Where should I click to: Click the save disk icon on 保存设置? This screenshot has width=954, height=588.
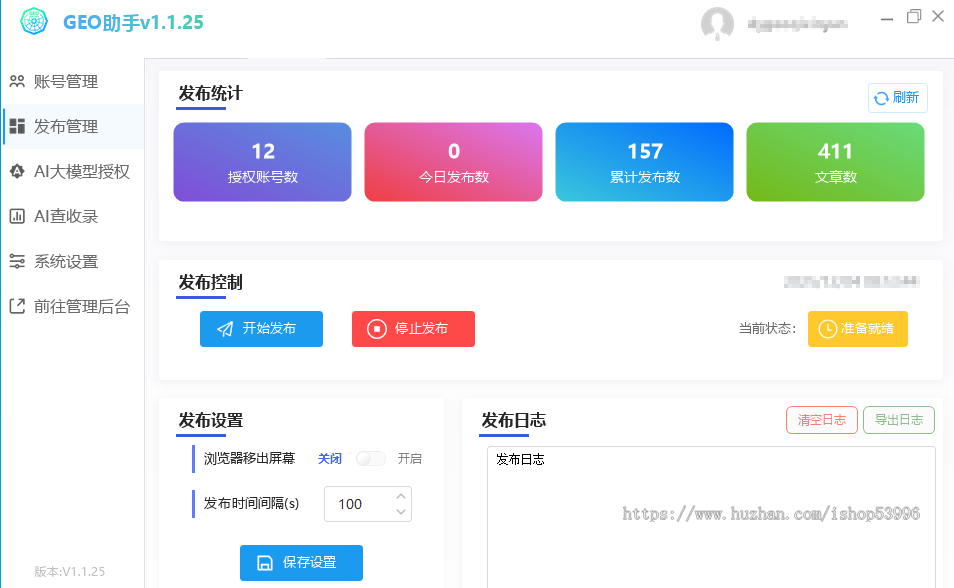click(263, 562)
